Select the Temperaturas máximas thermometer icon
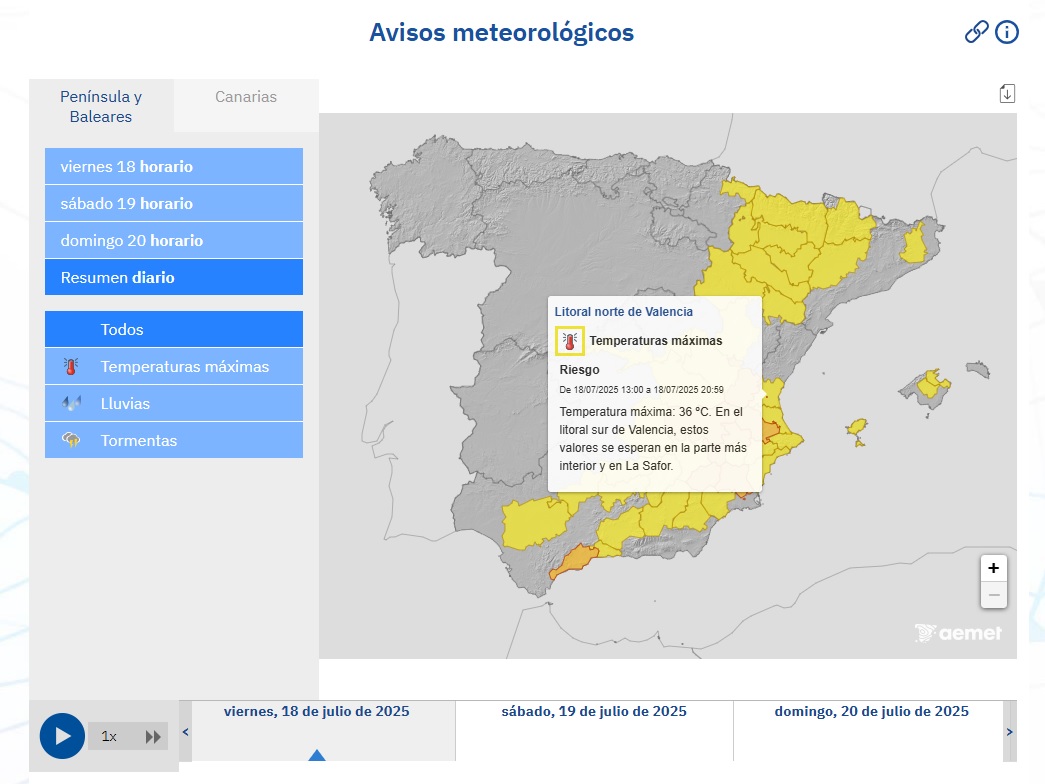Image resolution: width=1045 pixels, height=784 pixels. click(x=72, y=366)
